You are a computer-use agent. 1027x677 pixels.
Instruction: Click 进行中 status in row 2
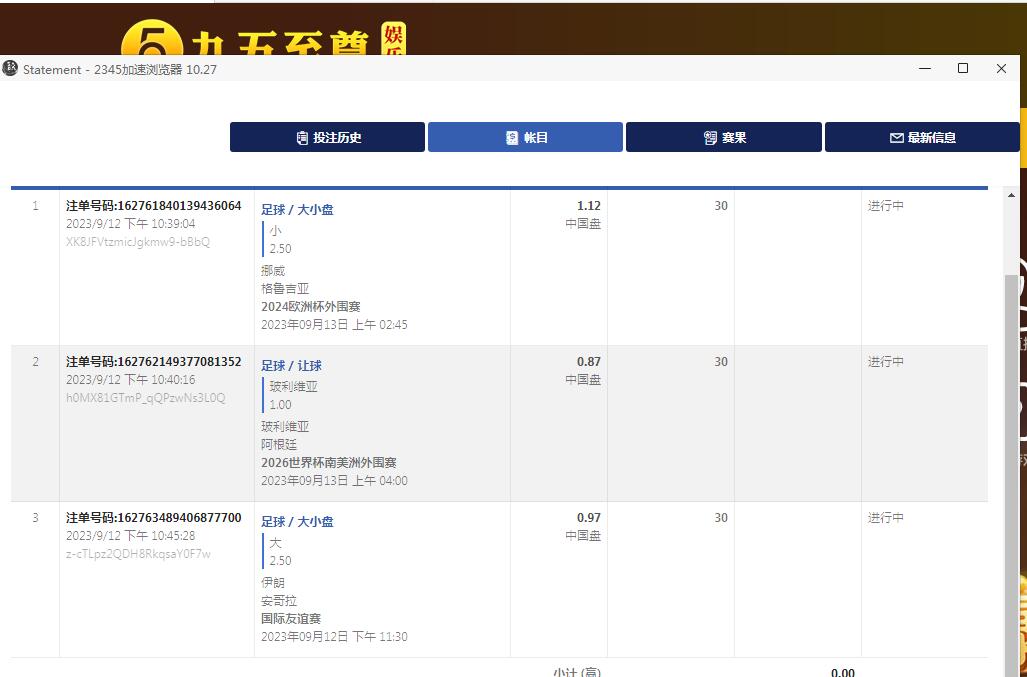[x=886, y=361]
